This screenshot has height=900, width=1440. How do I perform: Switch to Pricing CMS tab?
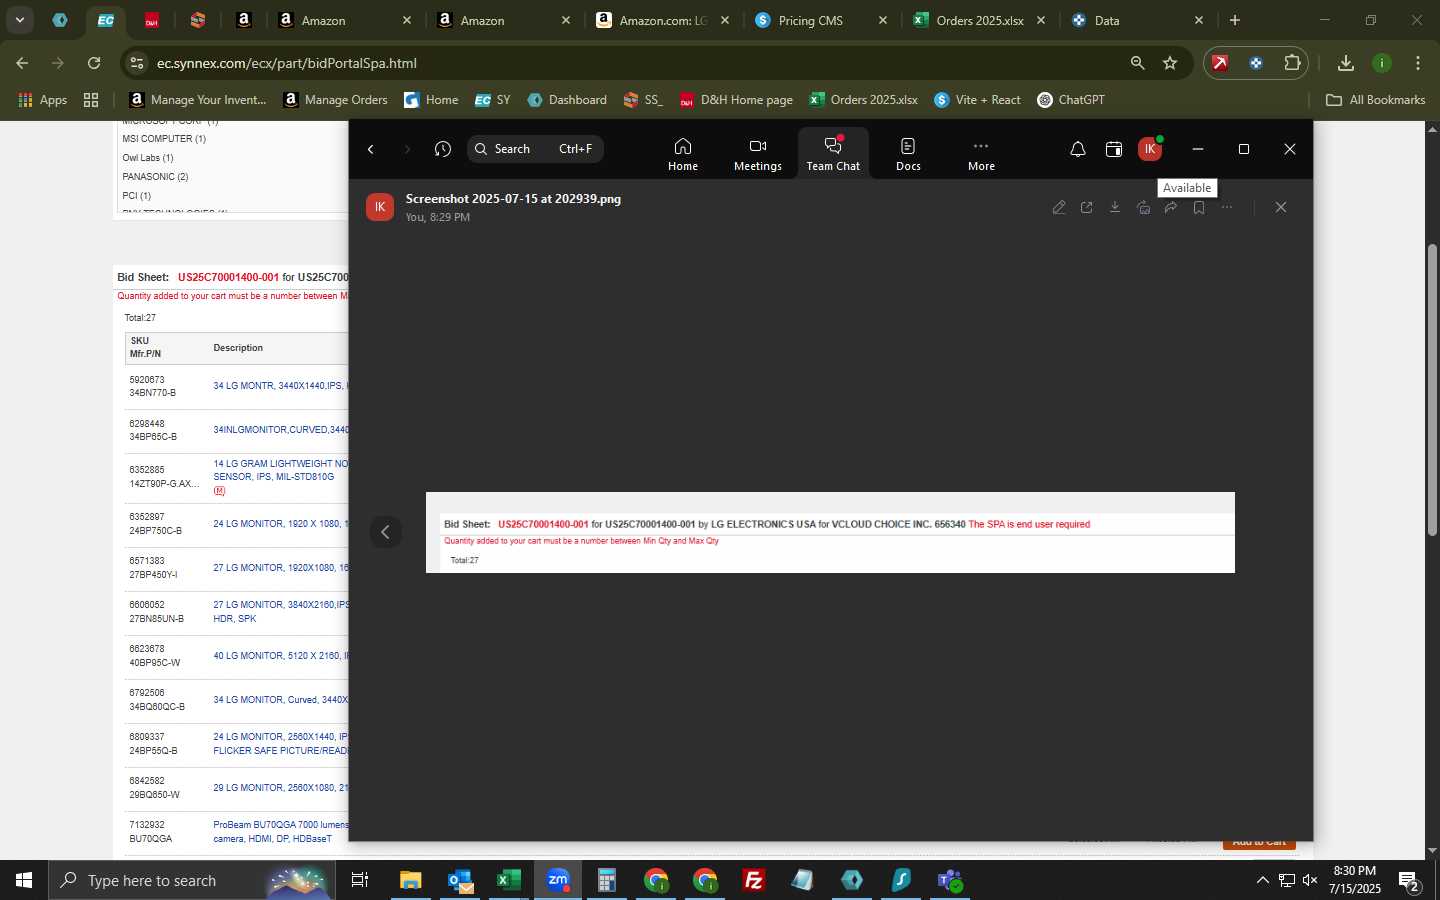pyautogui.click(x=820, y=20)
